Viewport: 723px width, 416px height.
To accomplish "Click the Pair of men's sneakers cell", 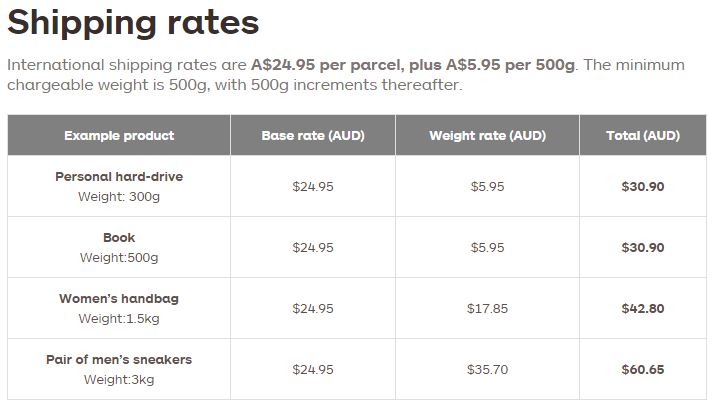I will (119, 369).
